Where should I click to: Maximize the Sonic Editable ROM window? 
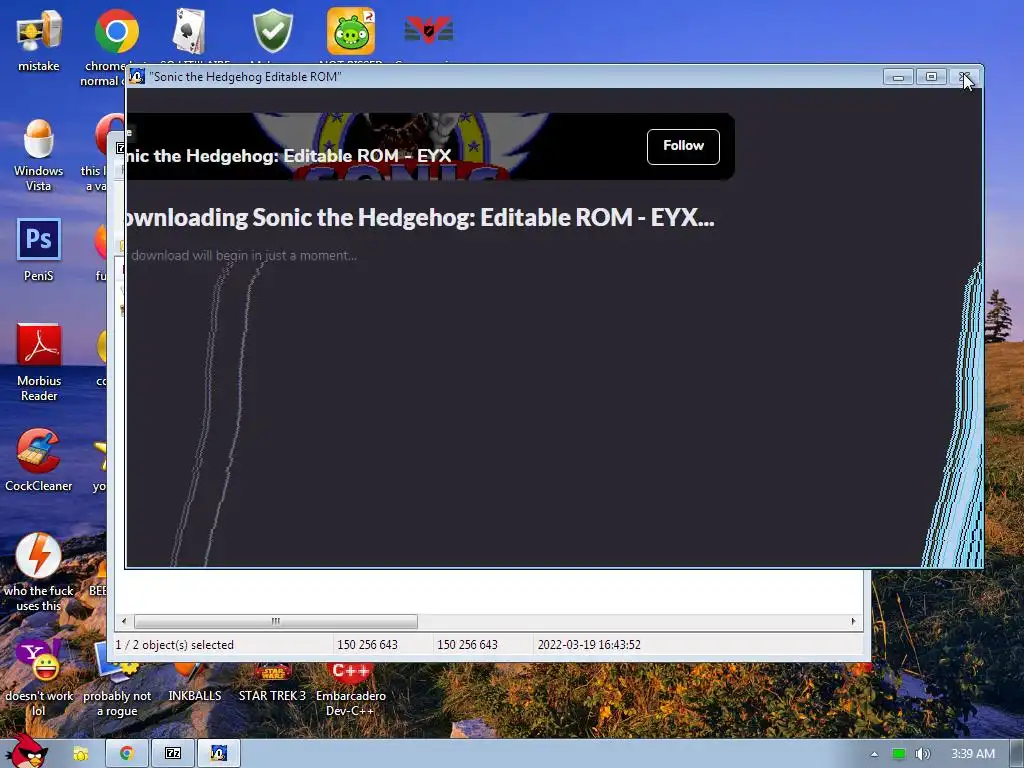click(931, 77)
